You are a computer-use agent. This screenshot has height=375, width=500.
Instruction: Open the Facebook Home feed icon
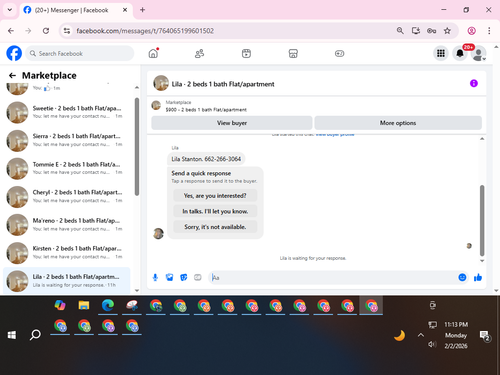coord(153,53)
